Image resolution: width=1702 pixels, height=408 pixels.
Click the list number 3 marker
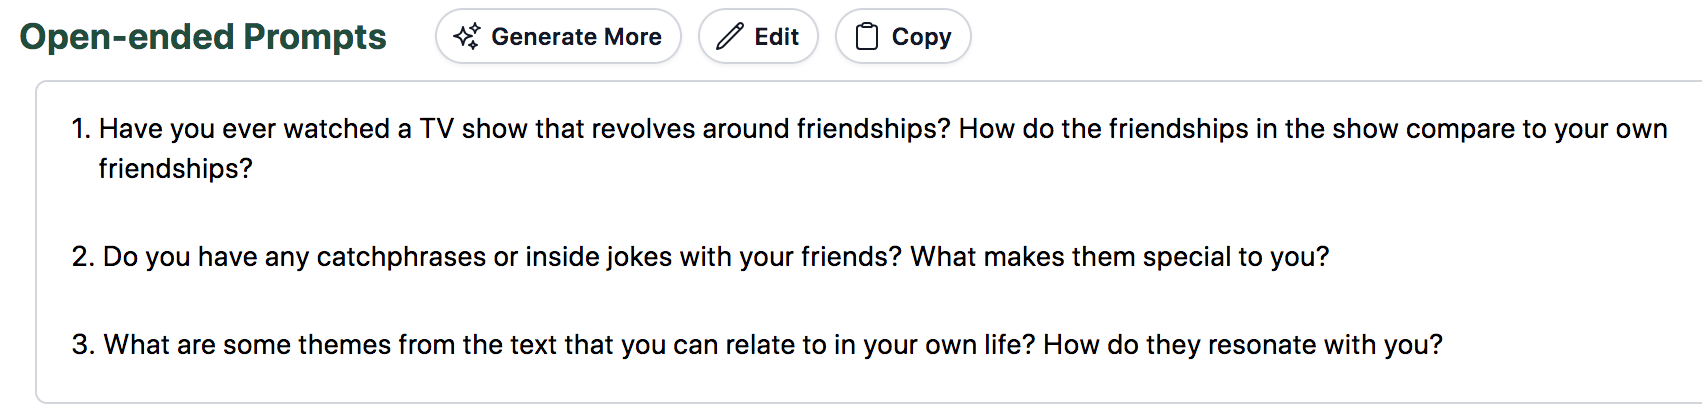pyautogui.click(x=82, y=345)
